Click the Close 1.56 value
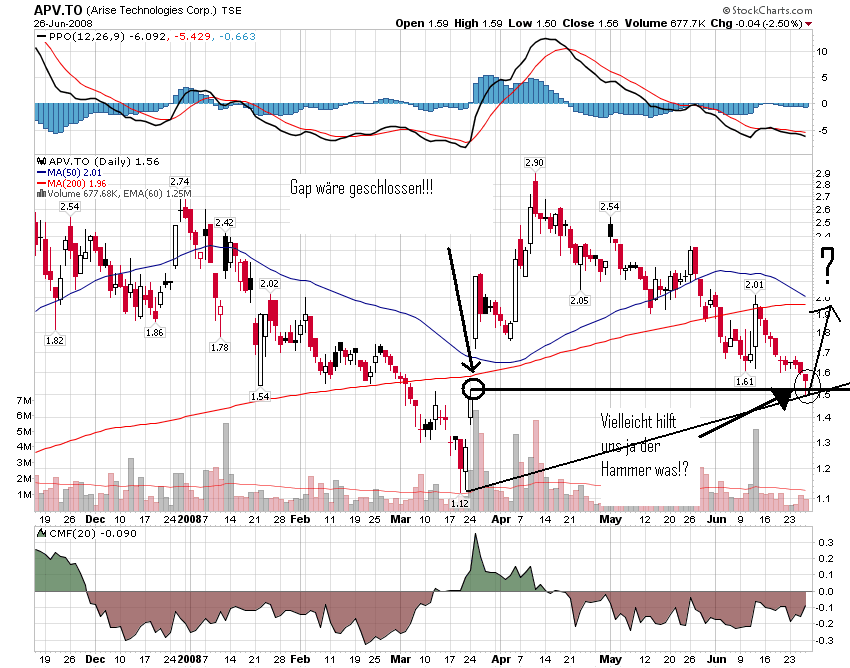 point(590,23)
